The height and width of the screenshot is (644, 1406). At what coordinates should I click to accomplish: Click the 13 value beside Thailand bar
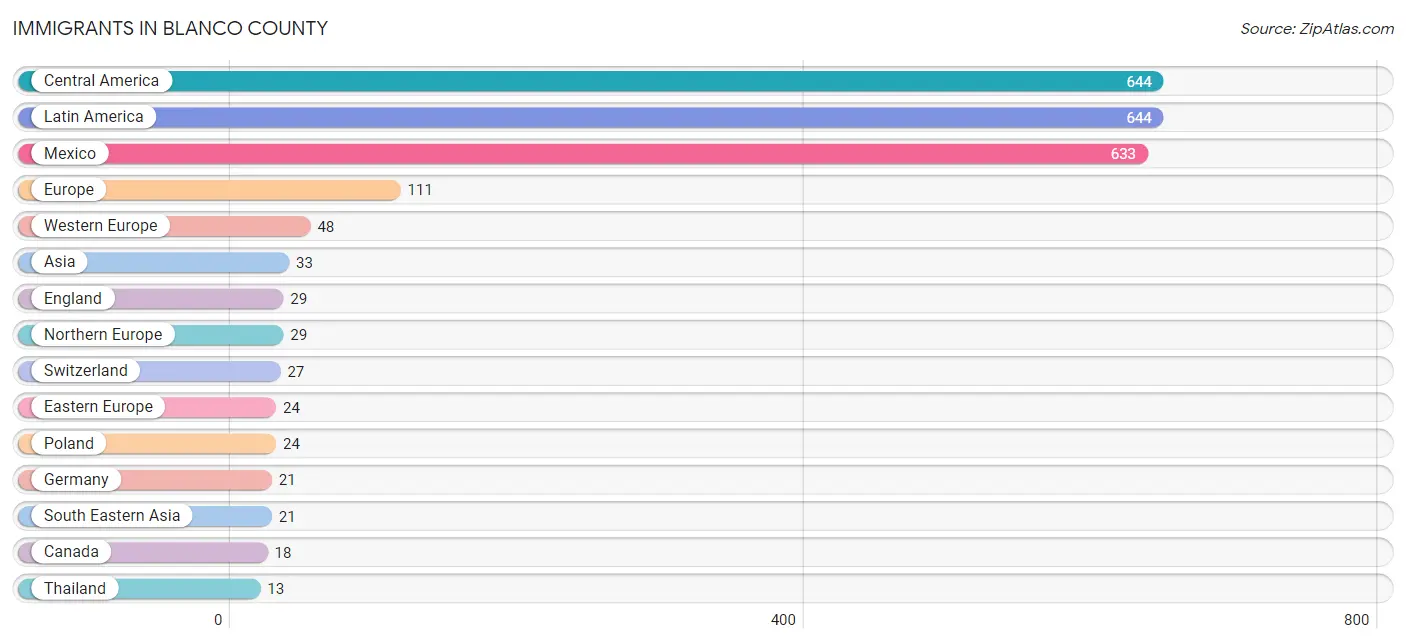(x=276, y=589)
